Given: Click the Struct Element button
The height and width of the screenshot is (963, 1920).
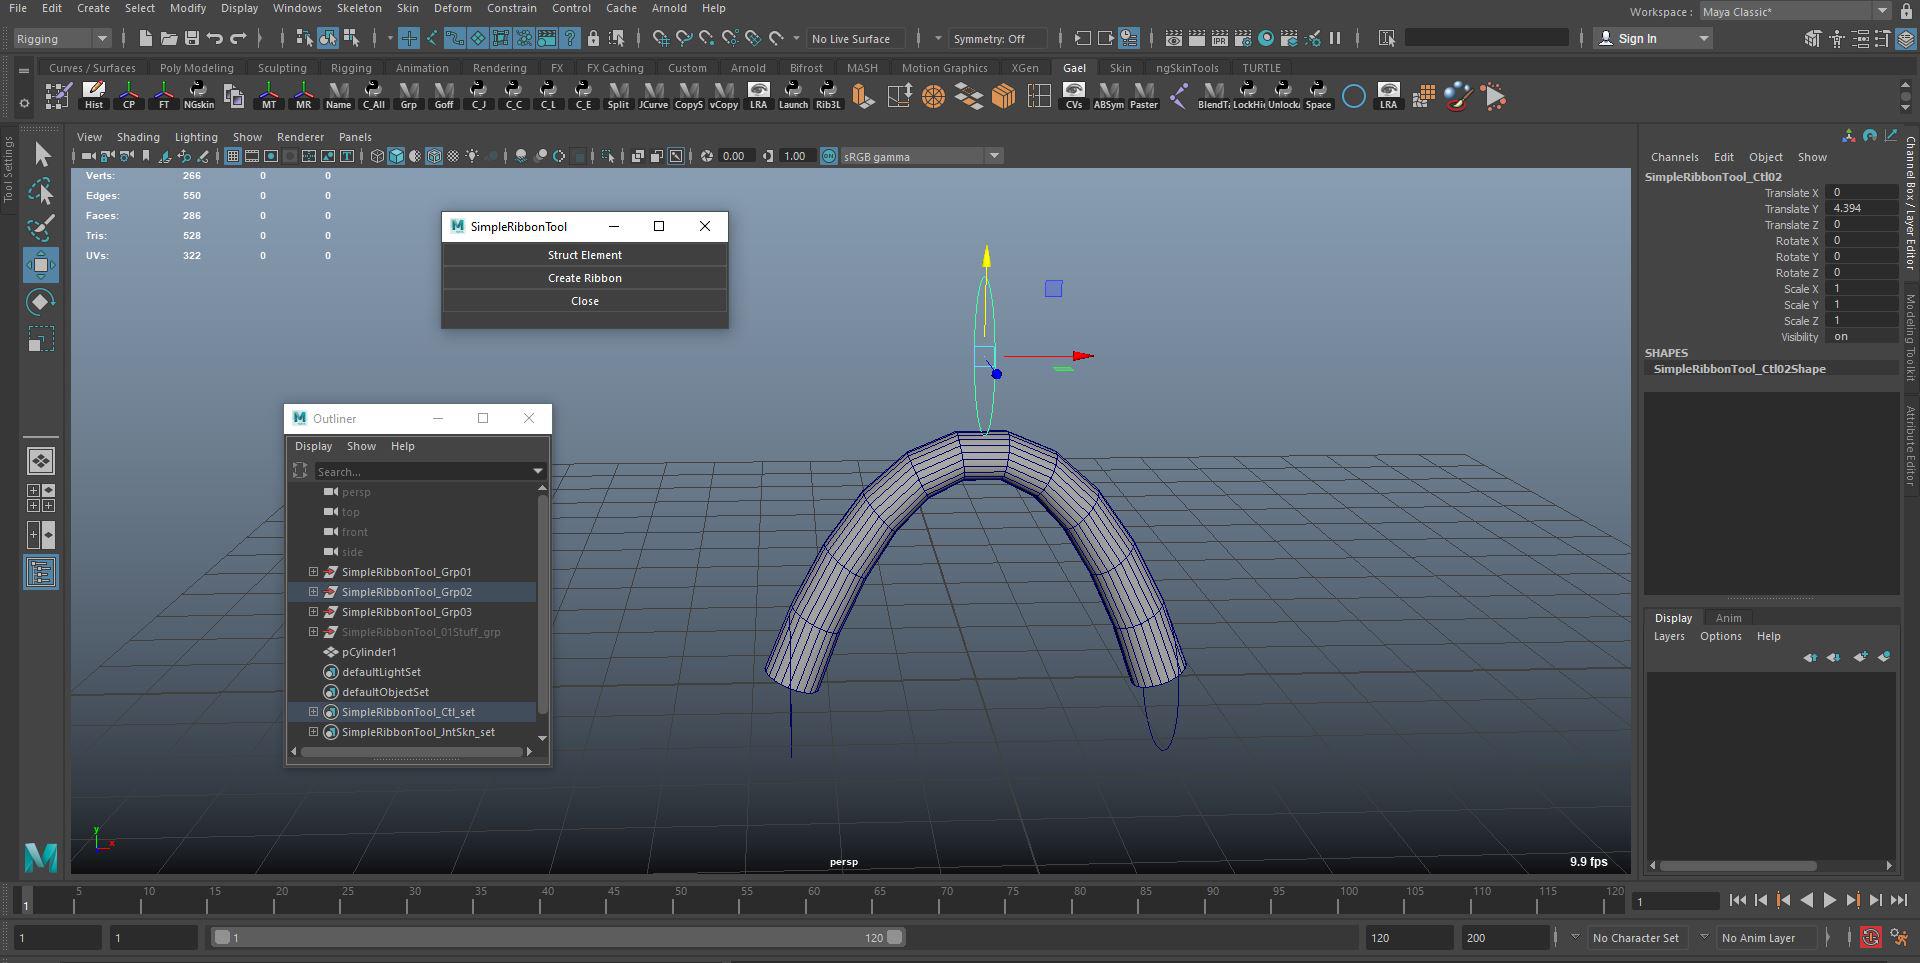Looking at the screenshot, I should click(x=584, y=255).
